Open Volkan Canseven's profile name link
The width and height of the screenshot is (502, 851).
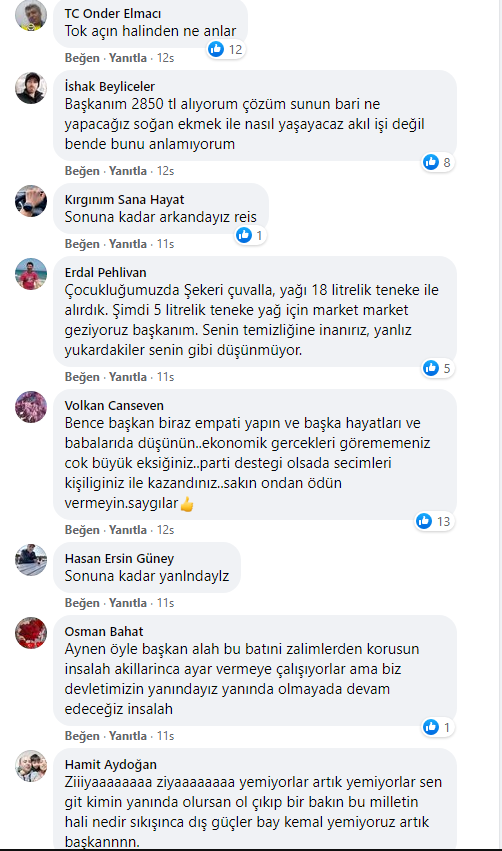coord(114,405)
